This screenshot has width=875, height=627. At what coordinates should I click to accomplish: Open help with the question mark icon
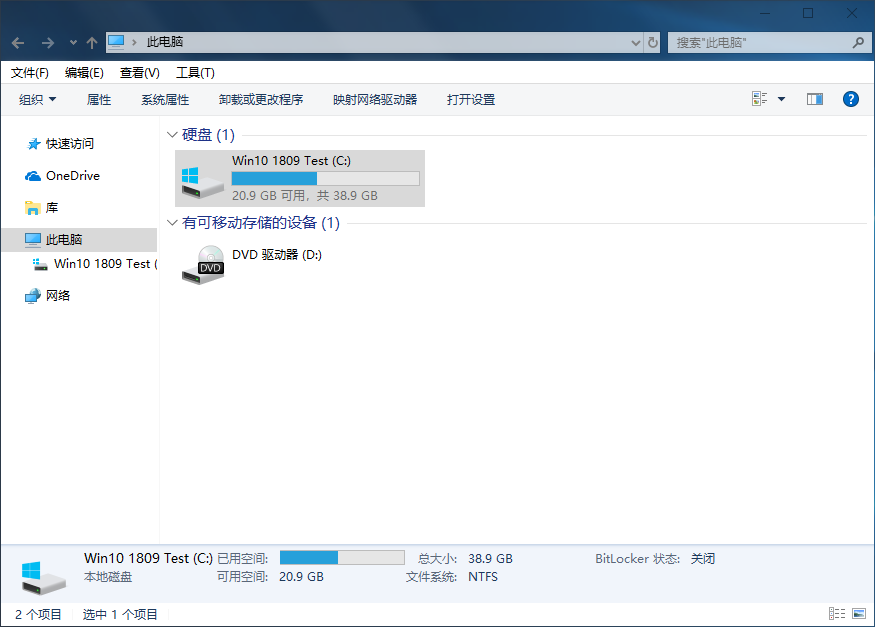[850, 99]
